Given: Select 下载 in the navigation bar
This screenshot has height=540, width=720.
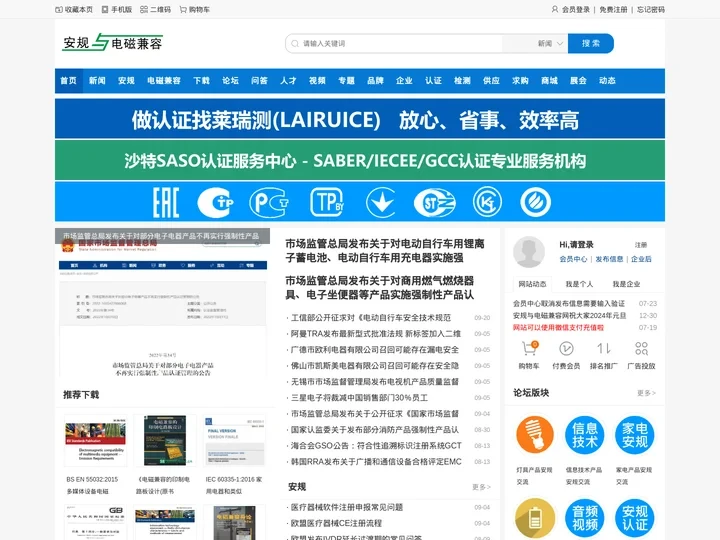Looking at the screenshot, I should click(201, 81).
